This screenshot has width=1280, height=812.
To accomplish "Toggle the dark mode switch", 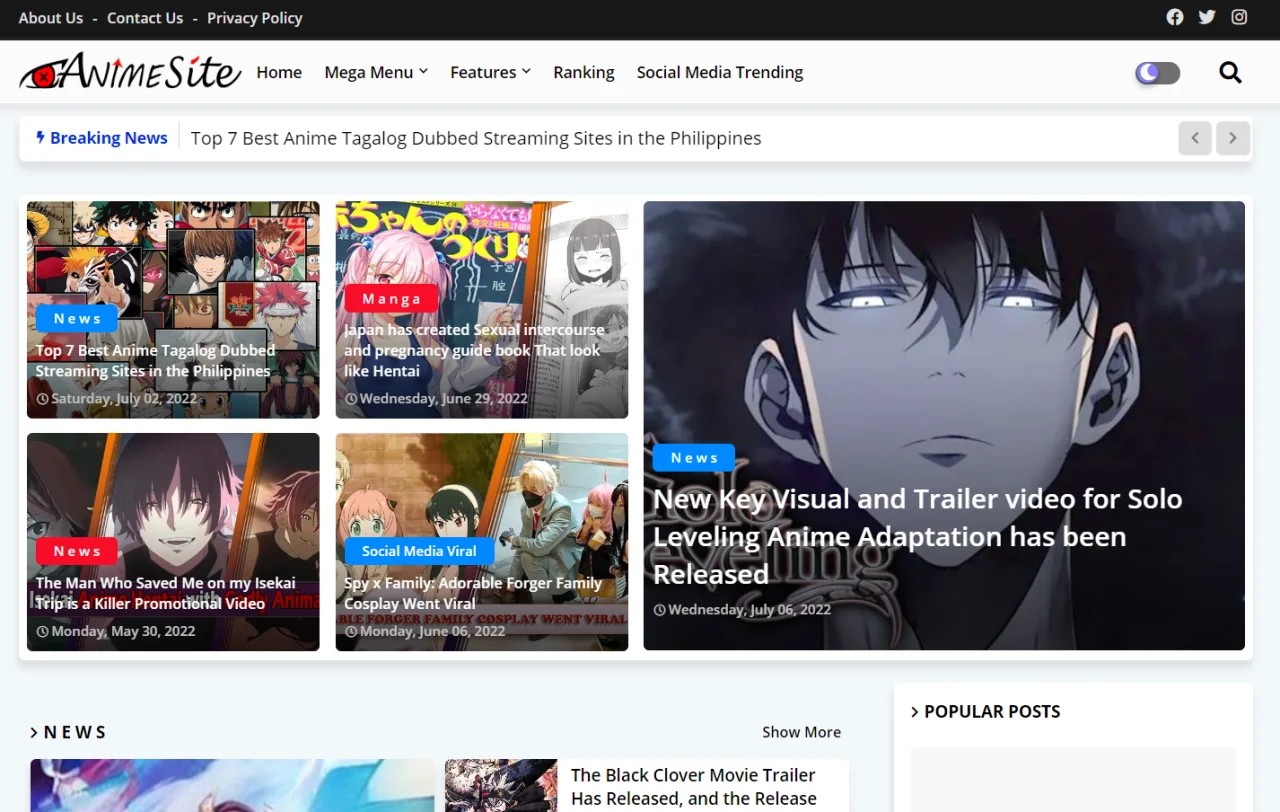I will click(1157, 72).
